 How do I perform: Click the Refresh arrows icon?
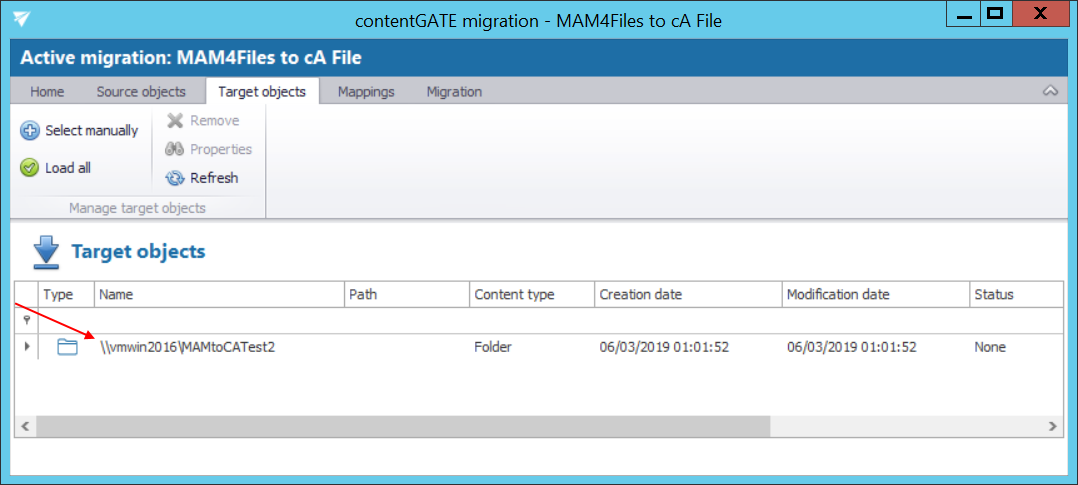pos(175,178)
